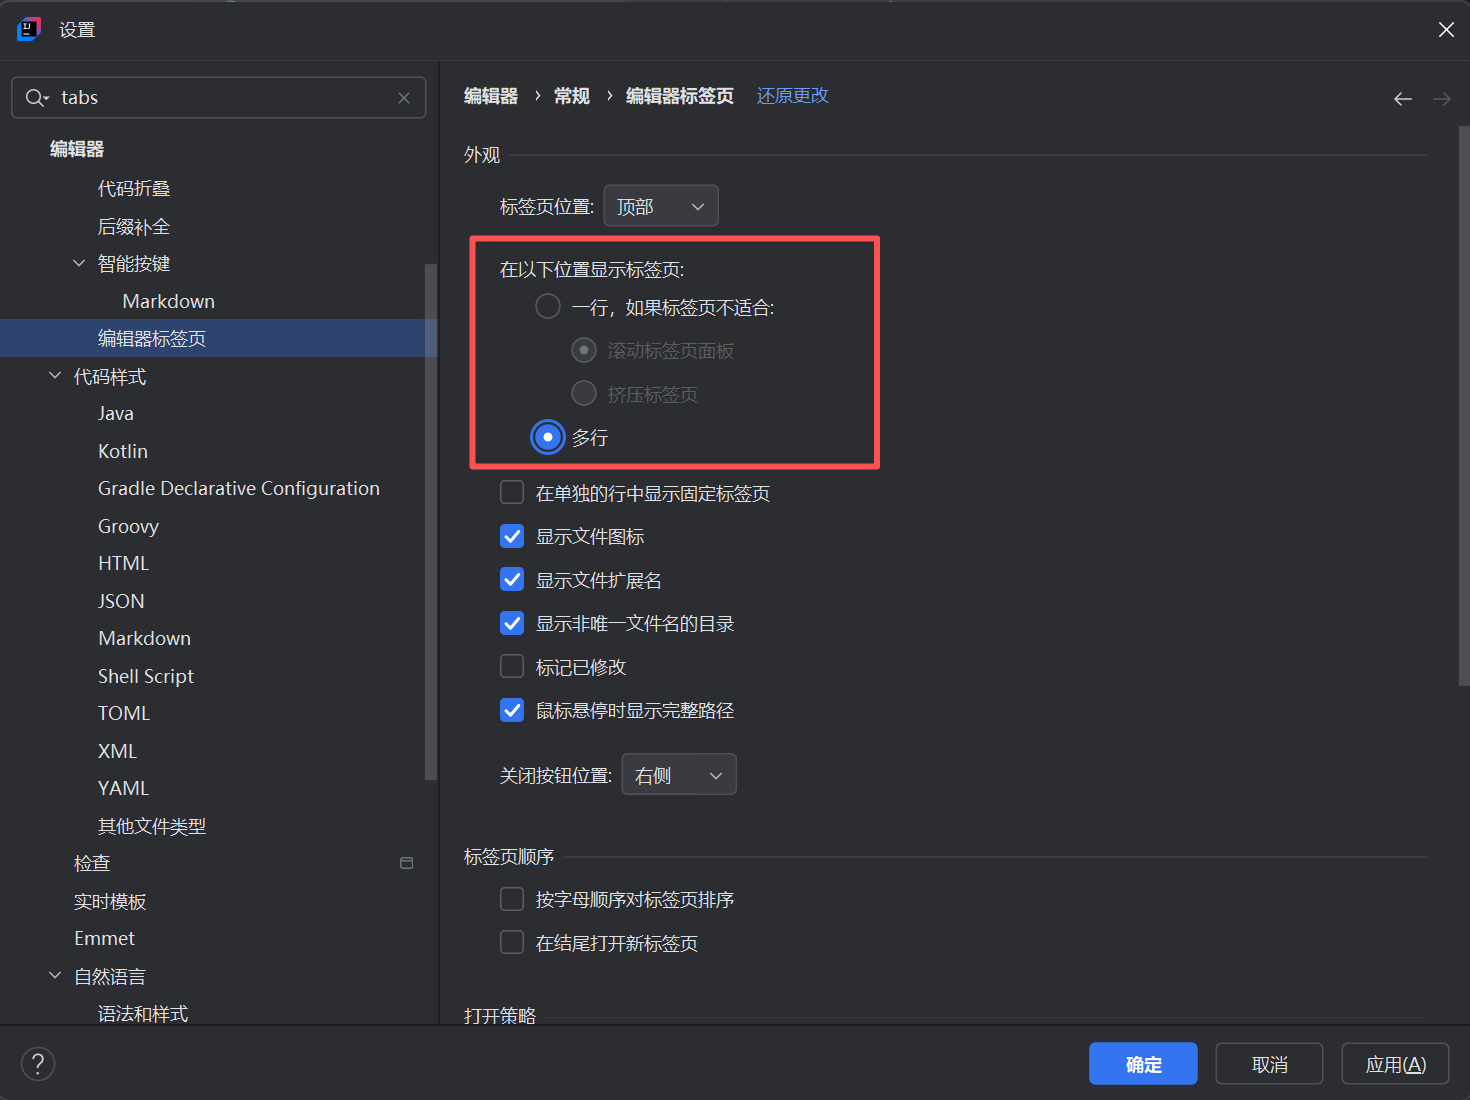Open help via the question mark icon

pyautogui.click(x=38, y=1063)
